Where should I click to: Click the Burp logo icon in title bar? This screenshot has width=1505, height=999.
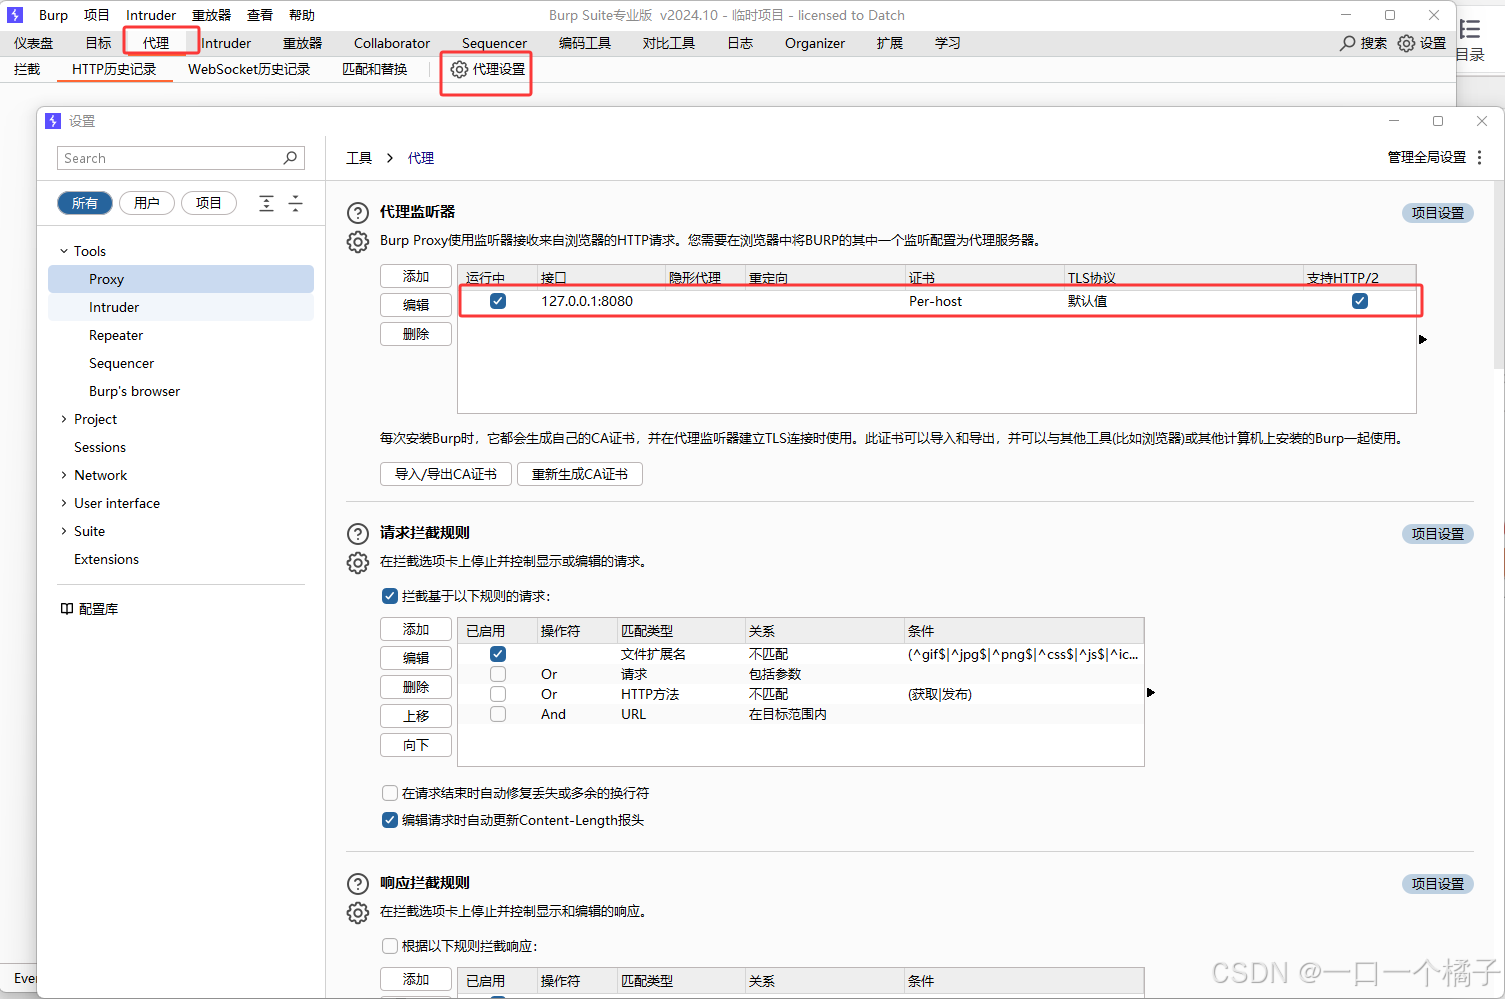click(x=15, y=15)
